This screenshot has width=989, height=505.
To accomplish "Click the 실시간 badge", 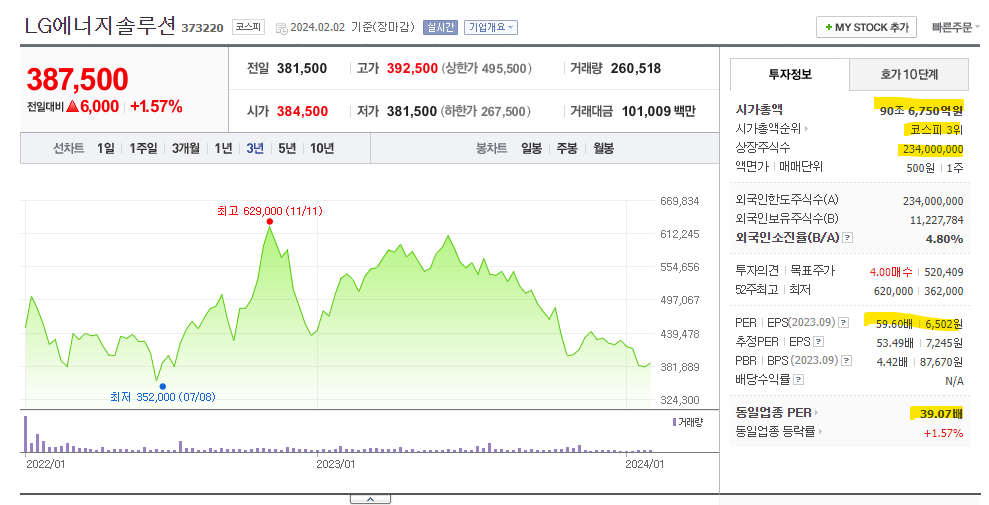I will 440,27.
